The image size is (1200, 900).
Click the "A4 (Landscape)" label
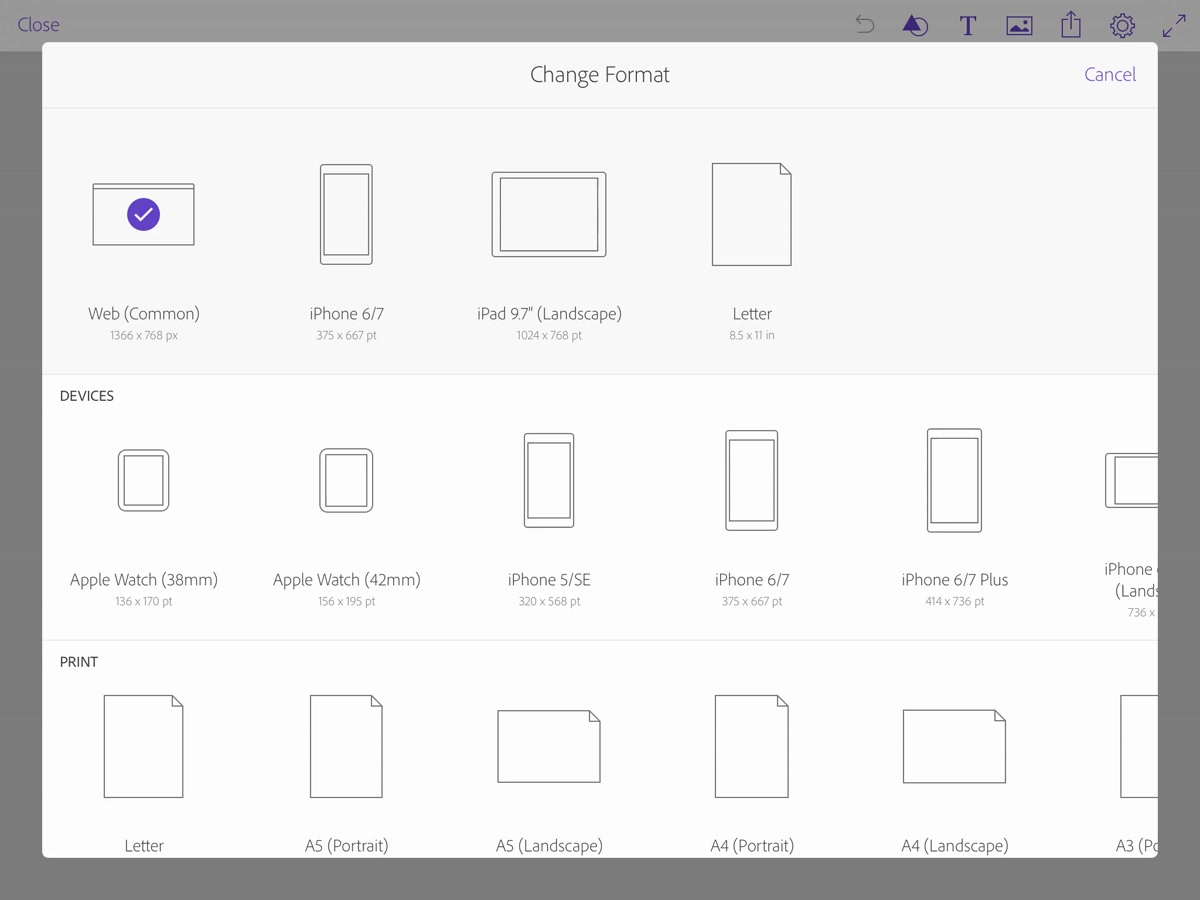[x=955, y=845]
